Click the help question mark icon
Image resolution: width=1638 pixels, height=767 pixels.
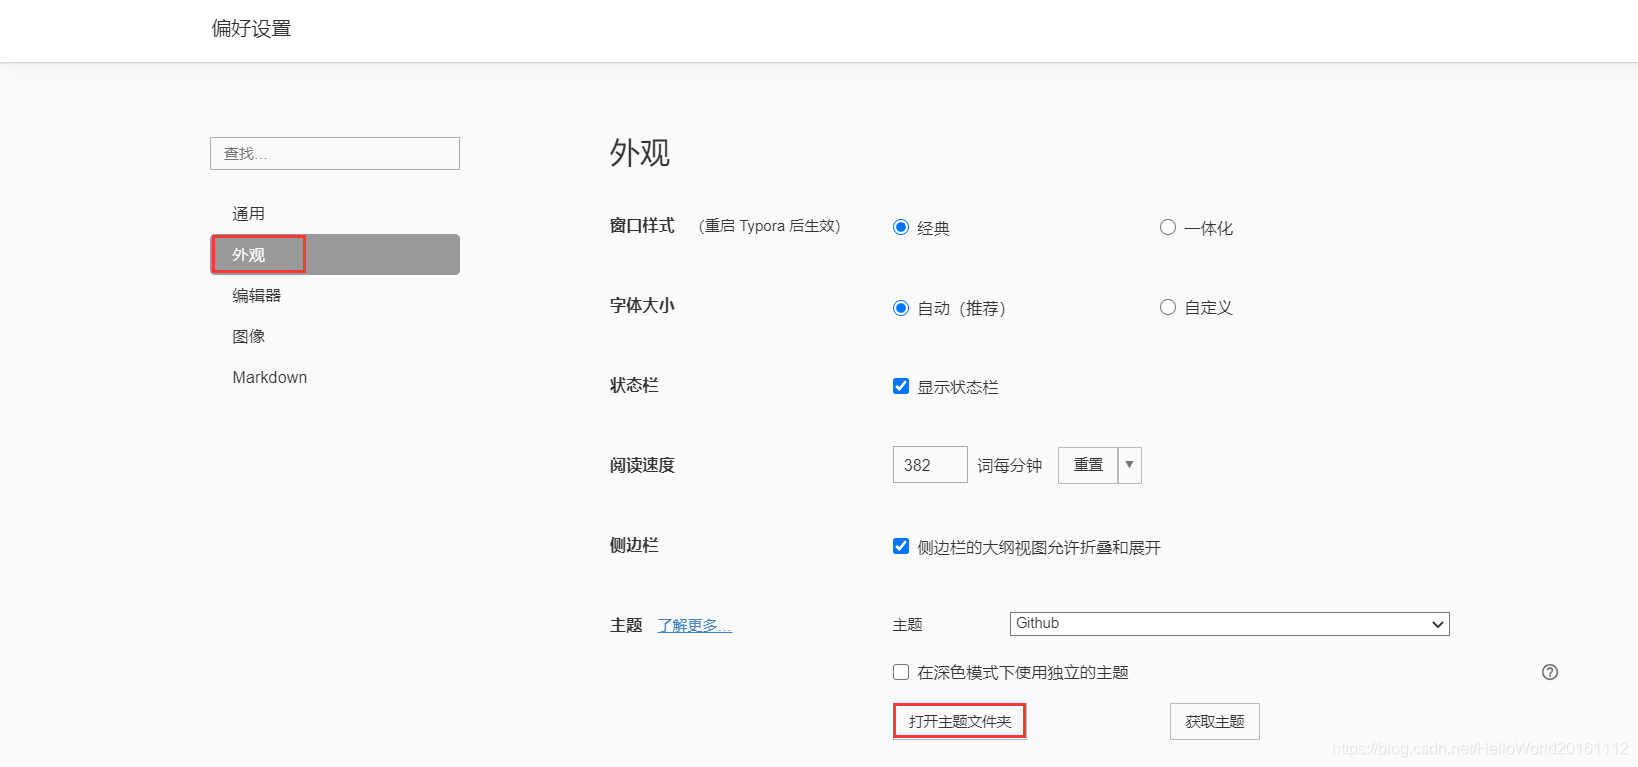point(1550,672)
